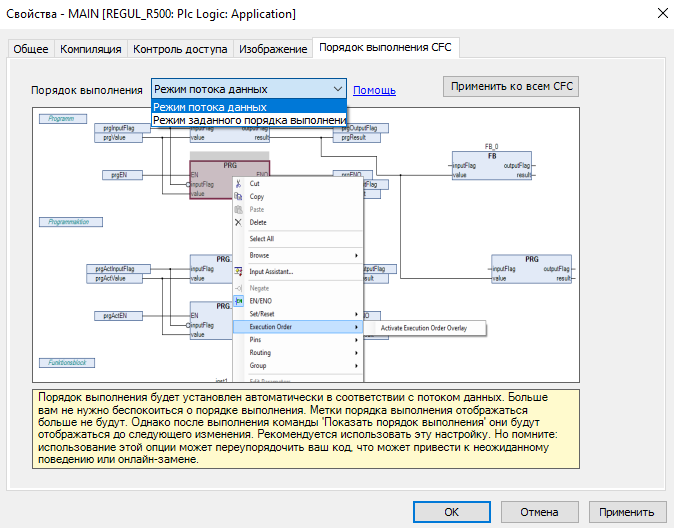Expand Execution Order submenu

tap(296, 327)
